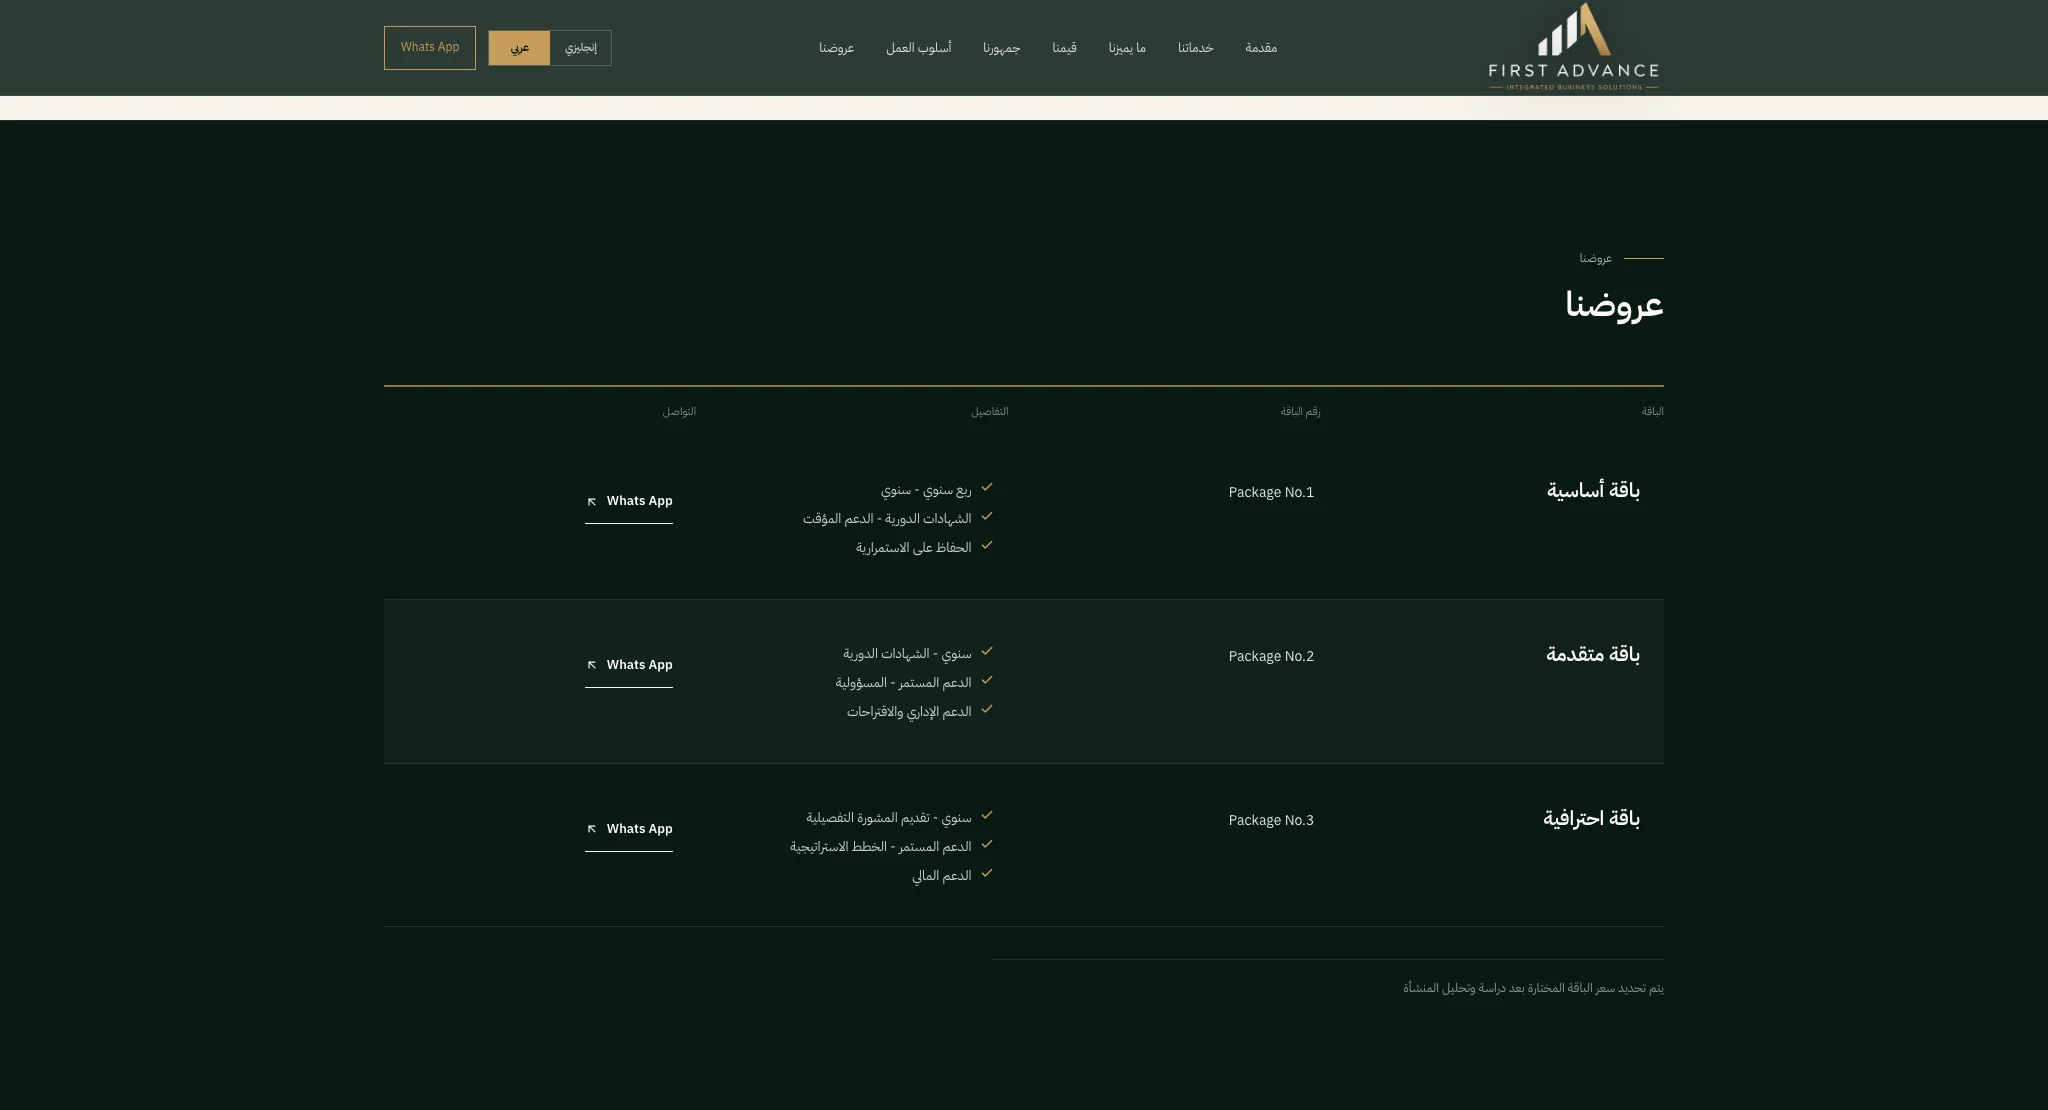Open جمهورنا nav item
2048x1110 pixels.
1001,48
